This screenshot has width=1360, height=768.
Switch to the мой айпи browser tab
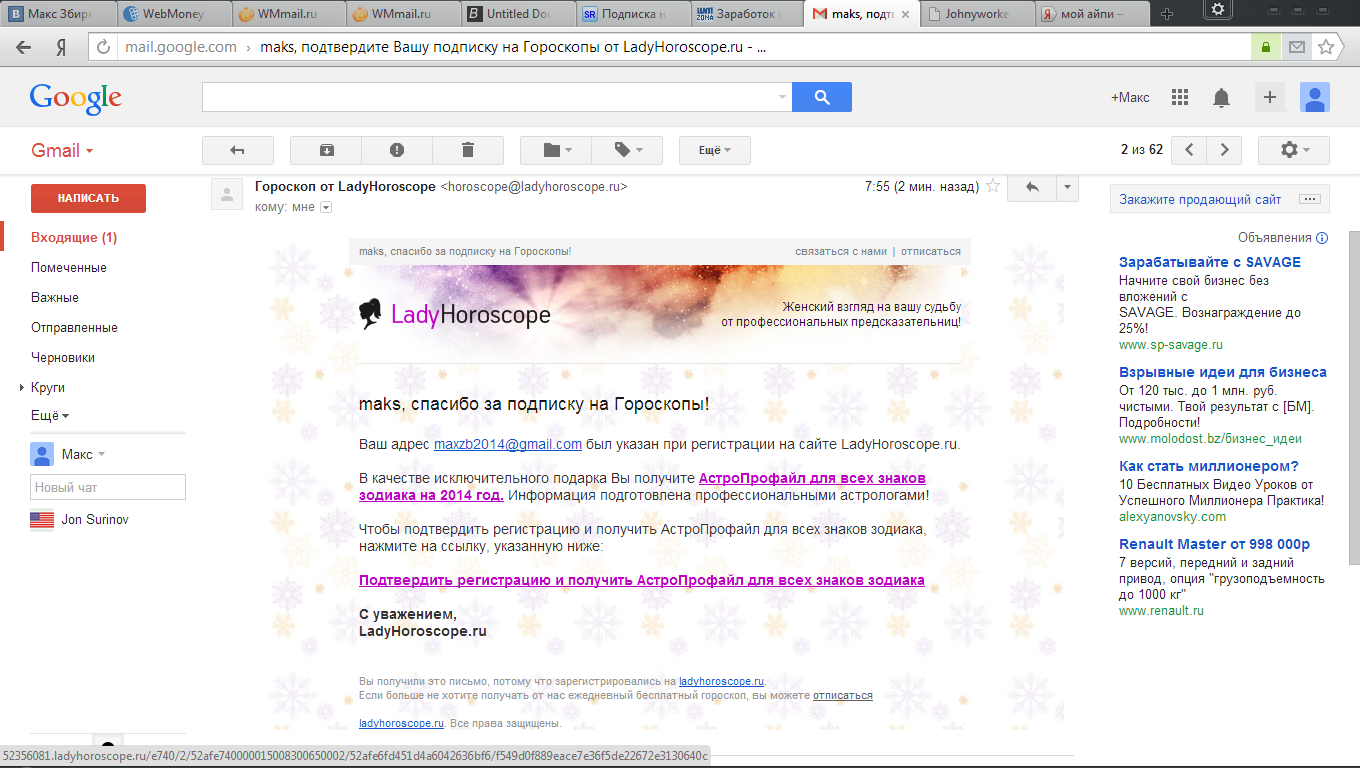click(1094, 14)
